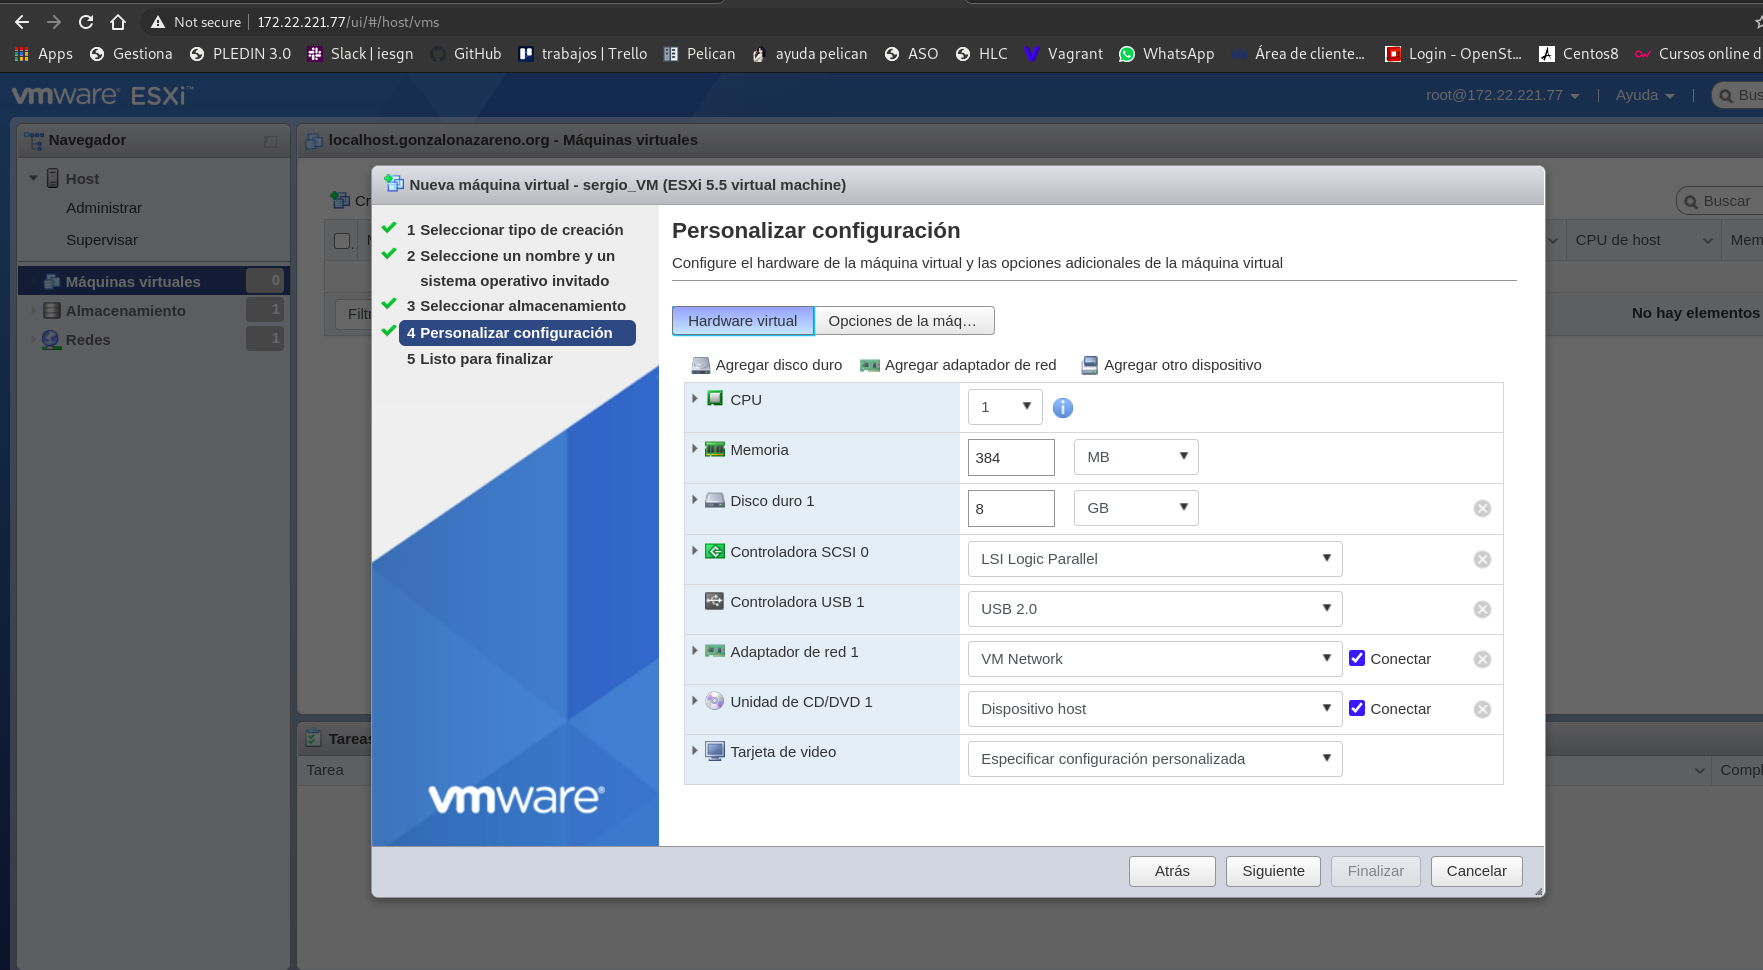This screenshot has width=1763, height=970.
Task: Click the Tarjeta de video icon
Action: (x=715, y=751)
